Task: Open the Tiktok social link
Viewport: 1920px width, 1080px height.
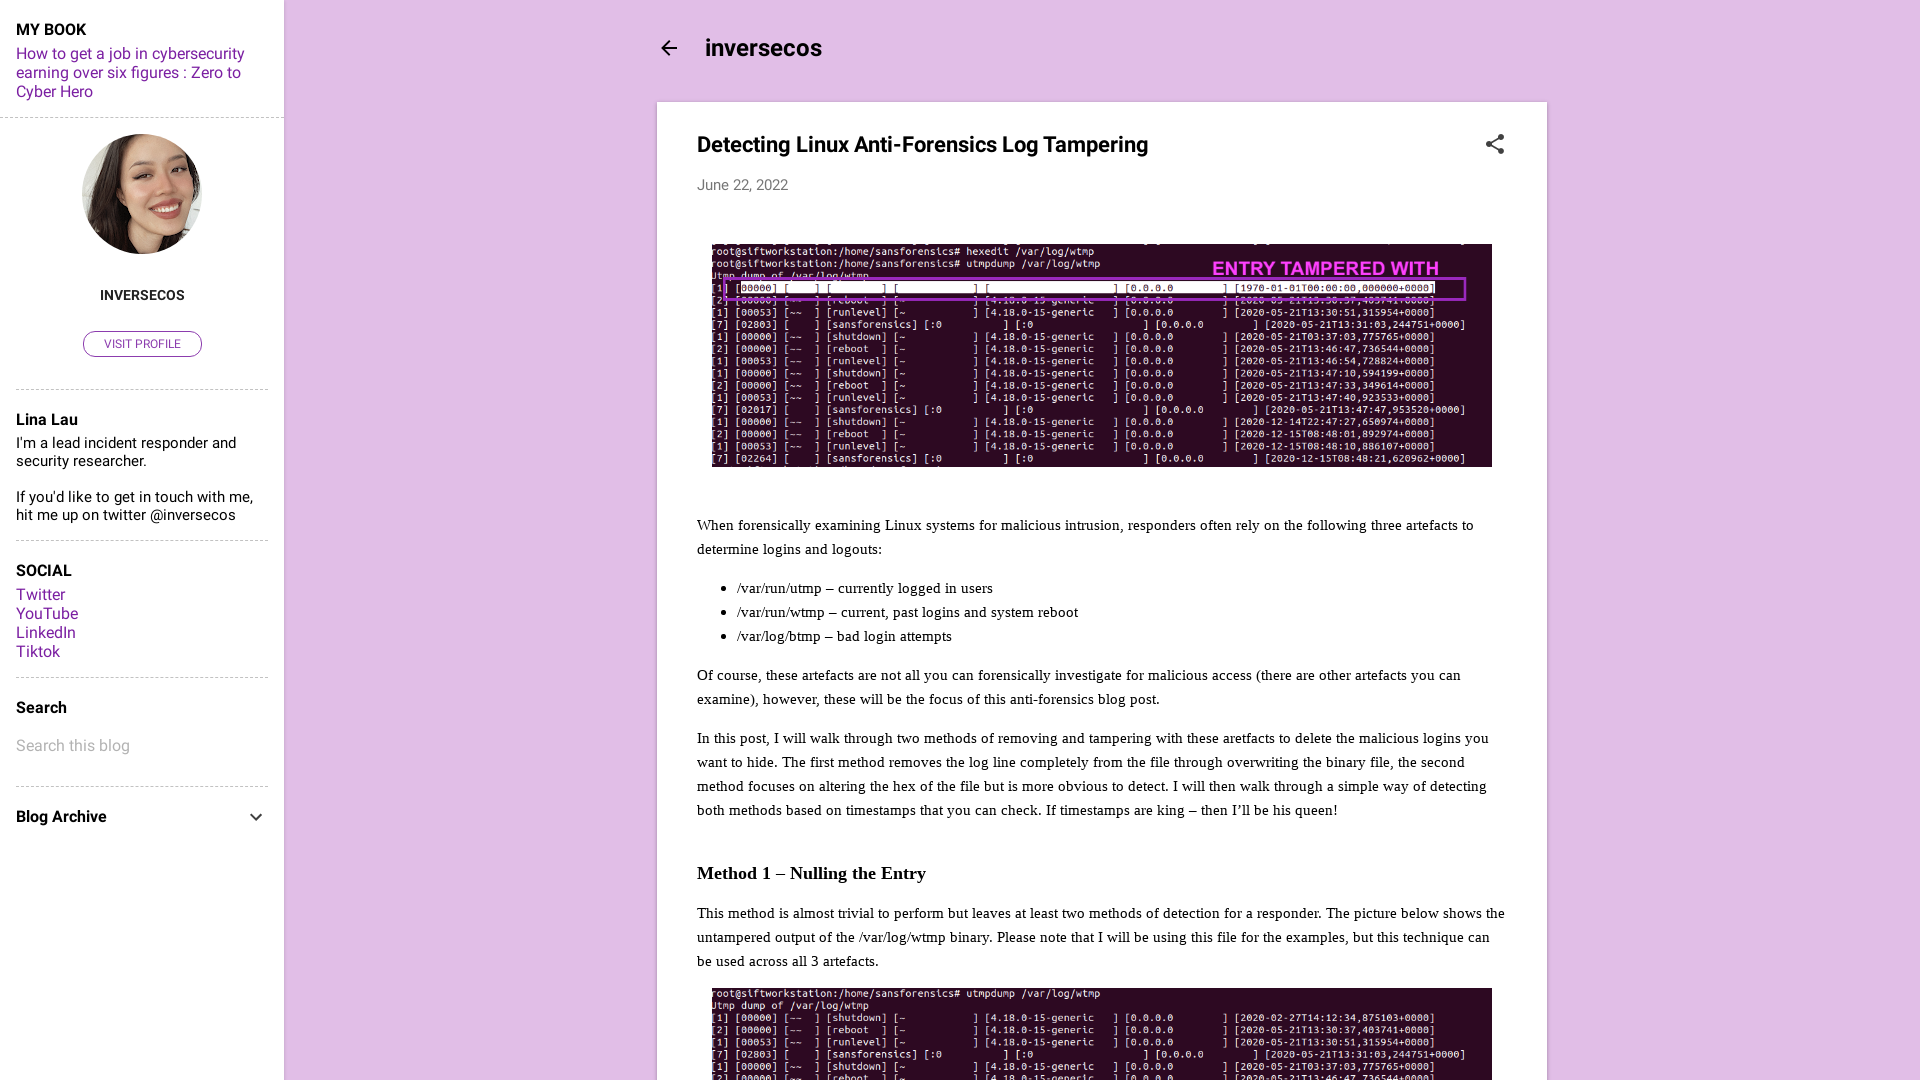Action: [x=38, y=651]
